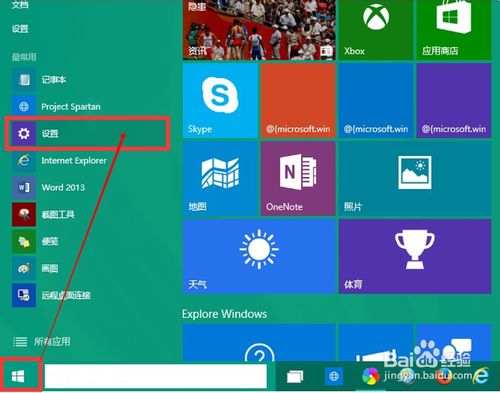
Task: Click the Explore Windows group heading
Action: click(224, 314)
